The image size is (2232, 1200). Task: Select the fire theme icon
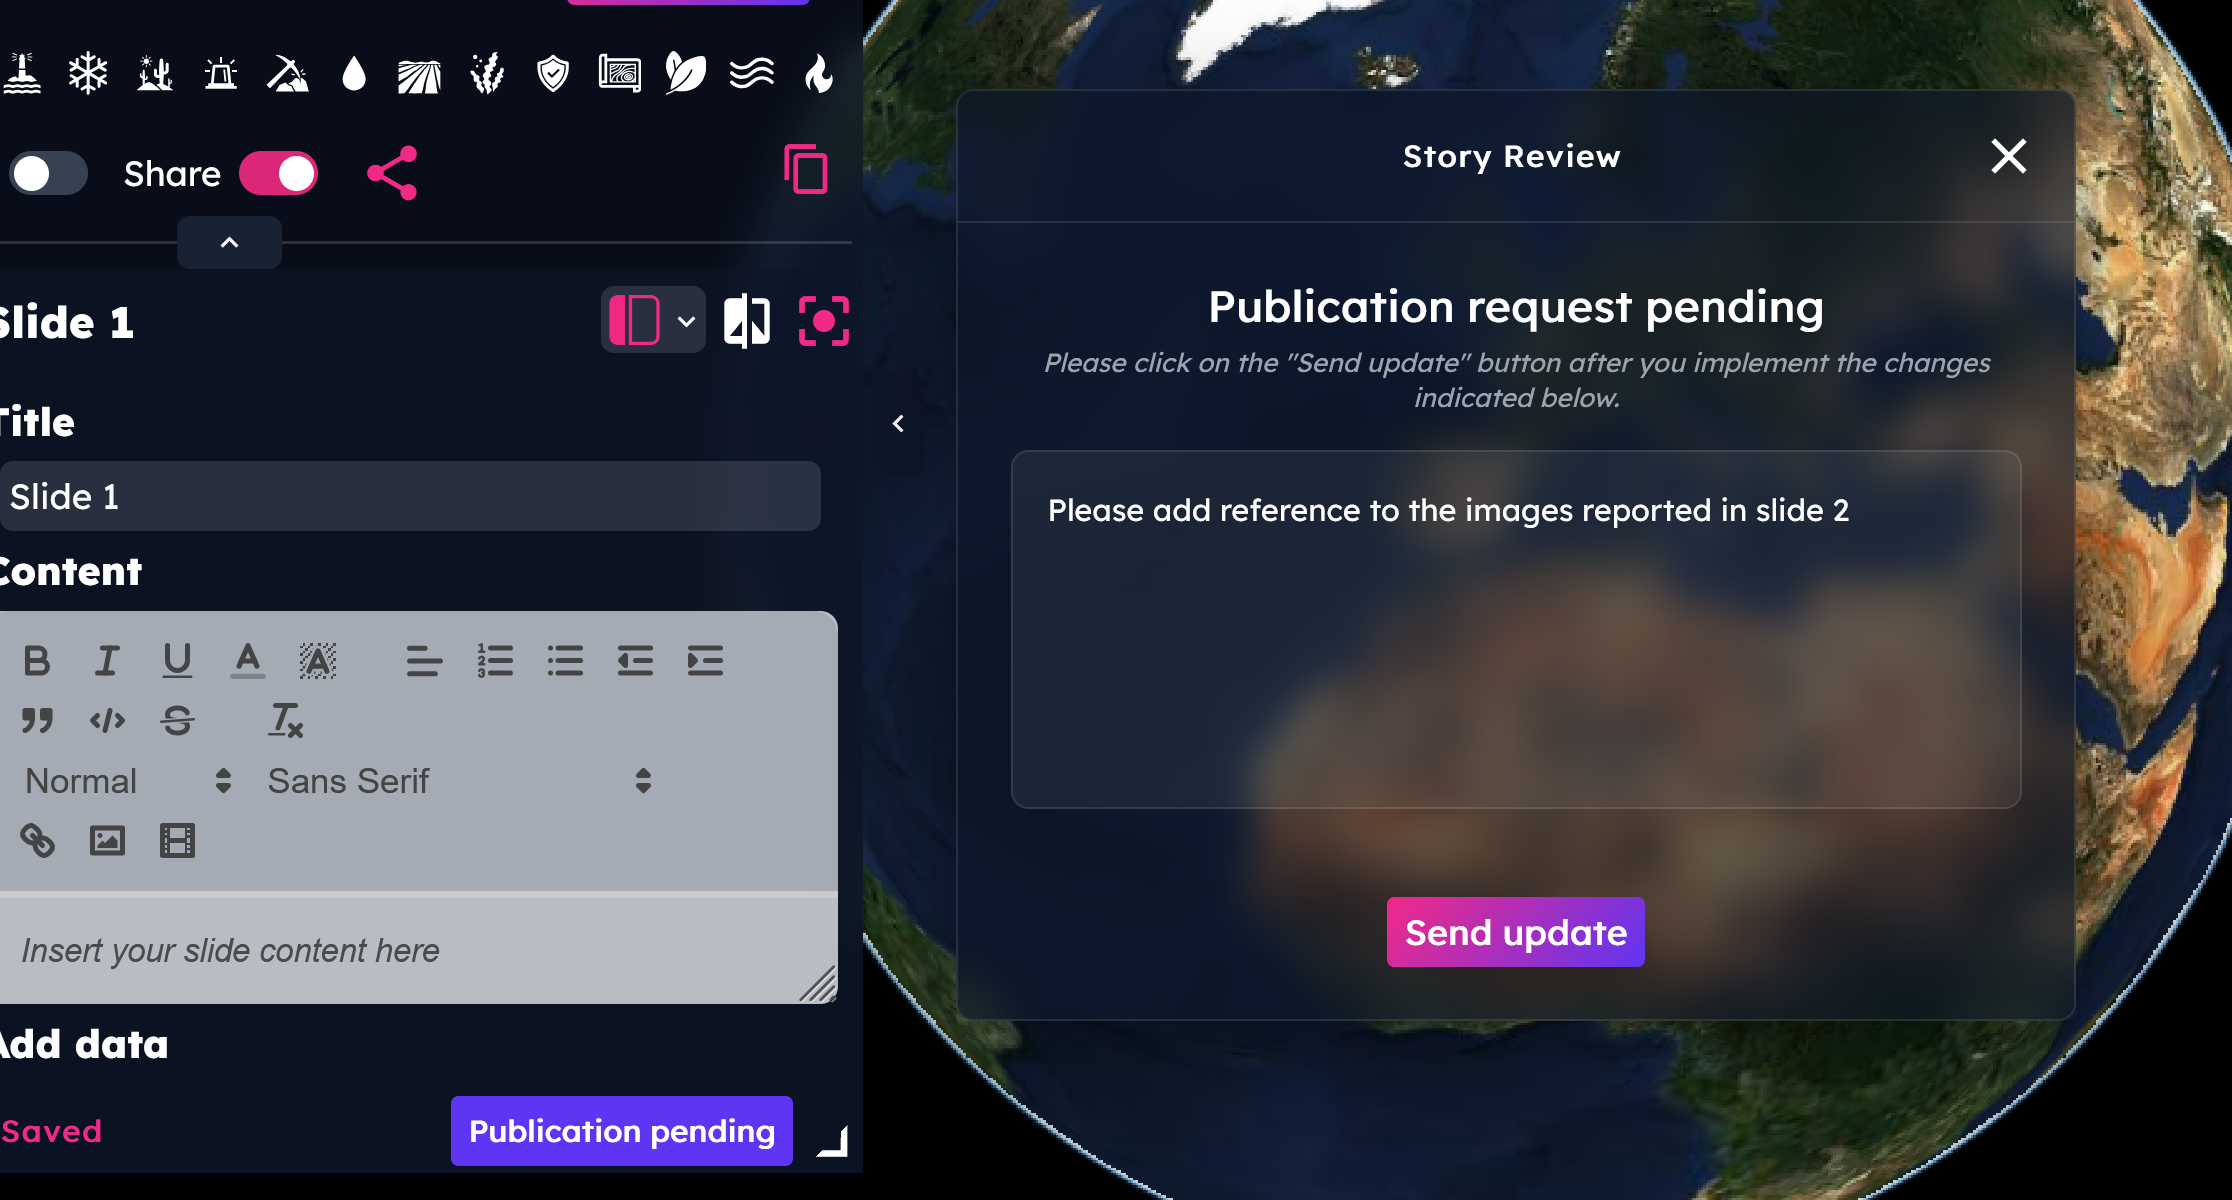click(819, 73)
